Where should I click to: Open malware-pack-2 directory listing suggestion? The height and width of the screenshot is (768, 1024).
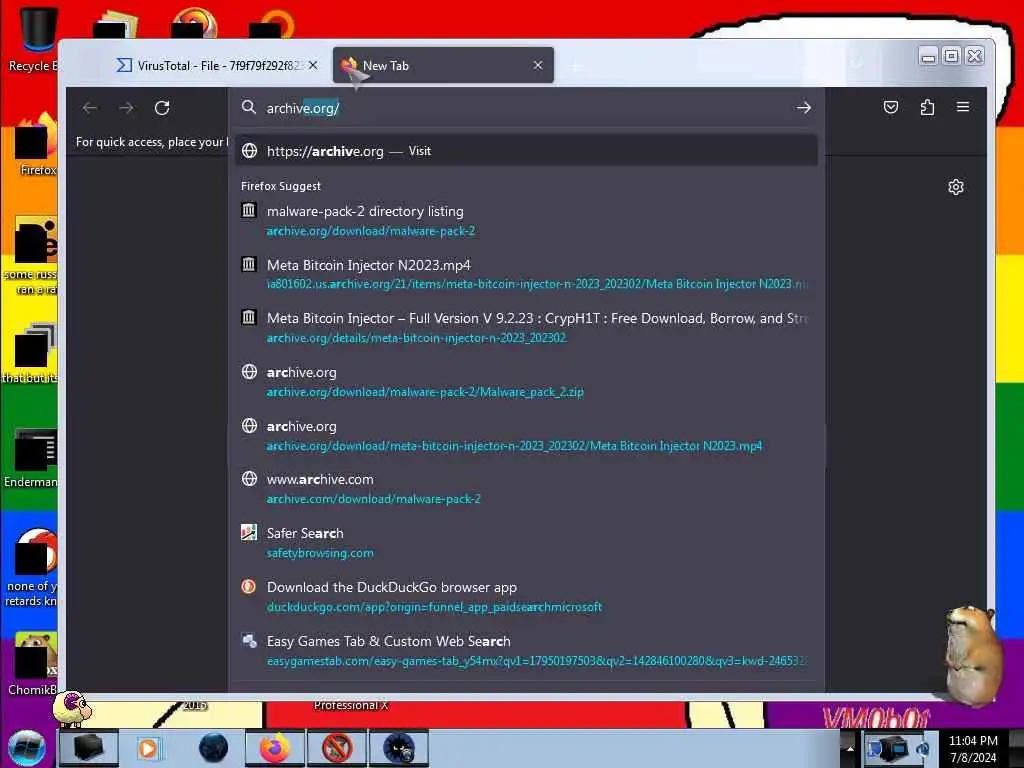526,221
